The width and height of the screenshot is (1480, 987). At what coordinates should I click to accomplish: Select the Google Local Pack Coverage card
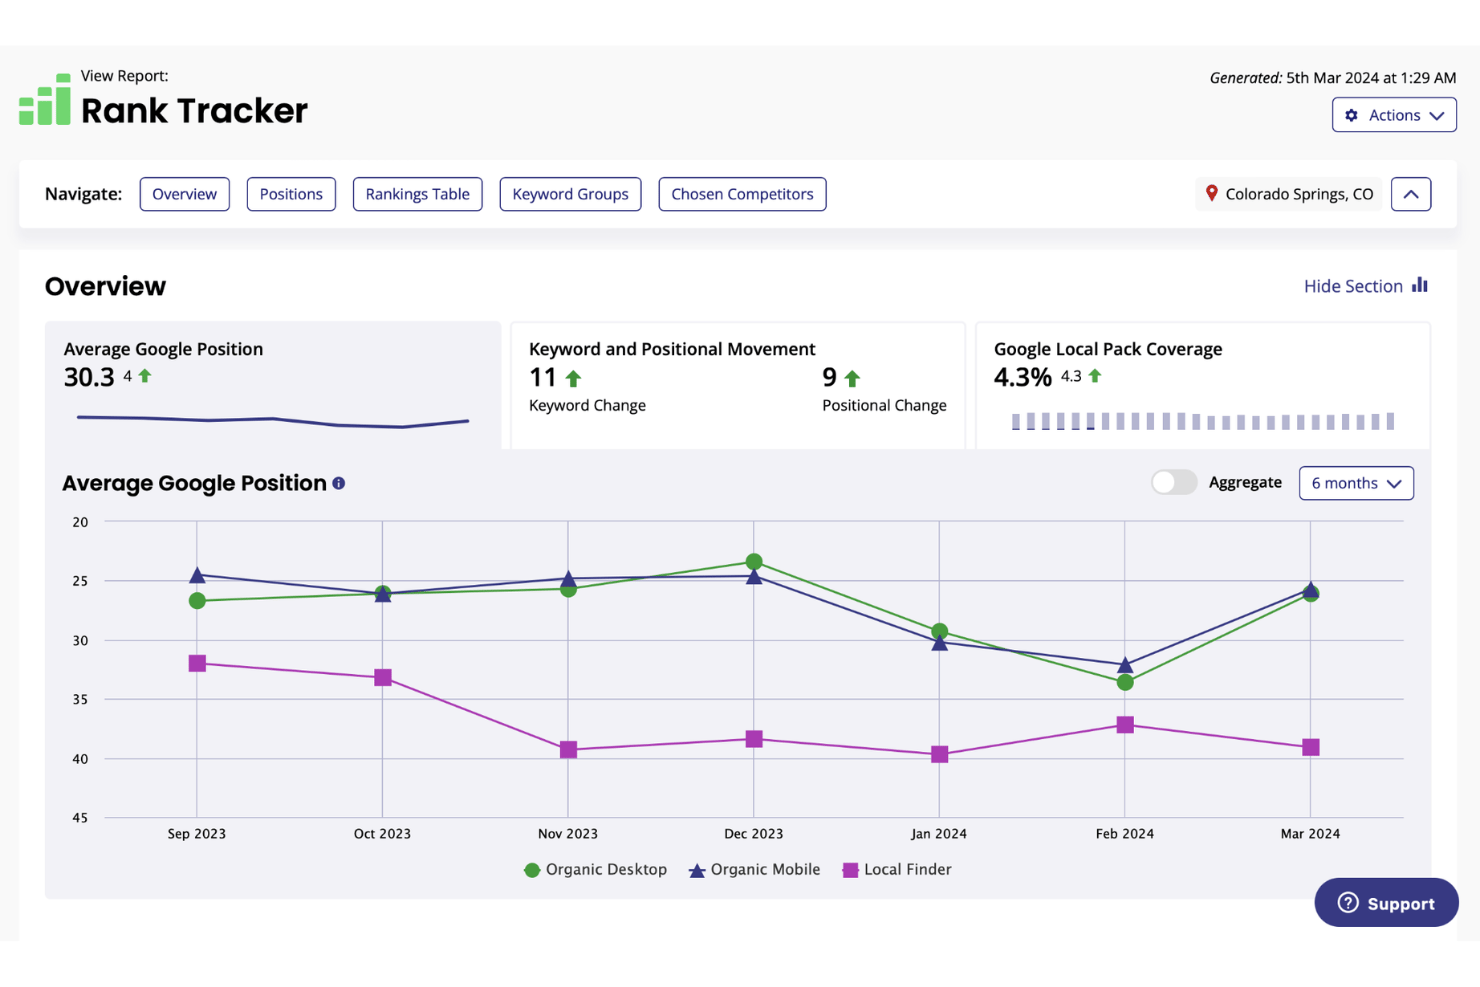(1203, 385)
